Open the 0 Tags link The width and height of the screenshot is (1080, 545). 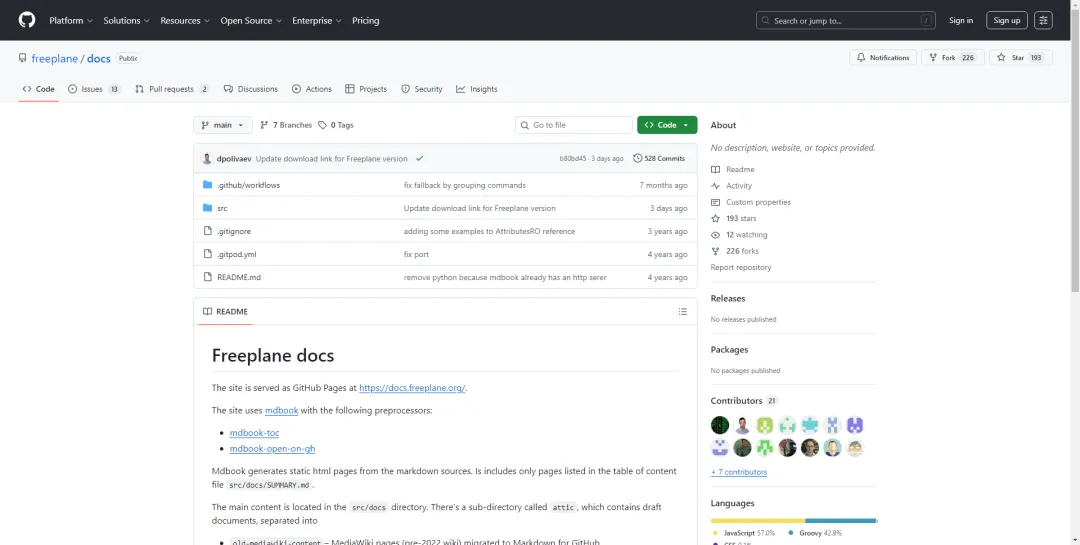coord(335,125)
